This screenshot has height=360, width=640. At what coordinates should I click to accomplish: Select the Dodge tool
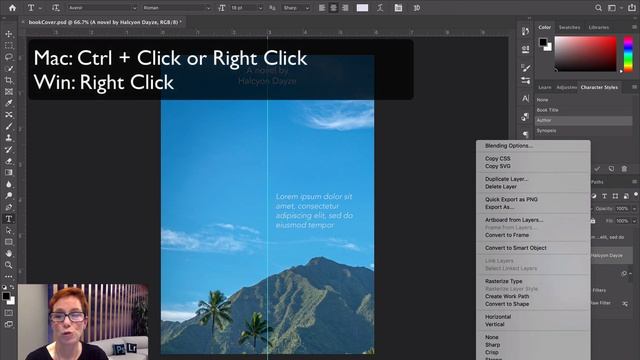coord(9,196)
